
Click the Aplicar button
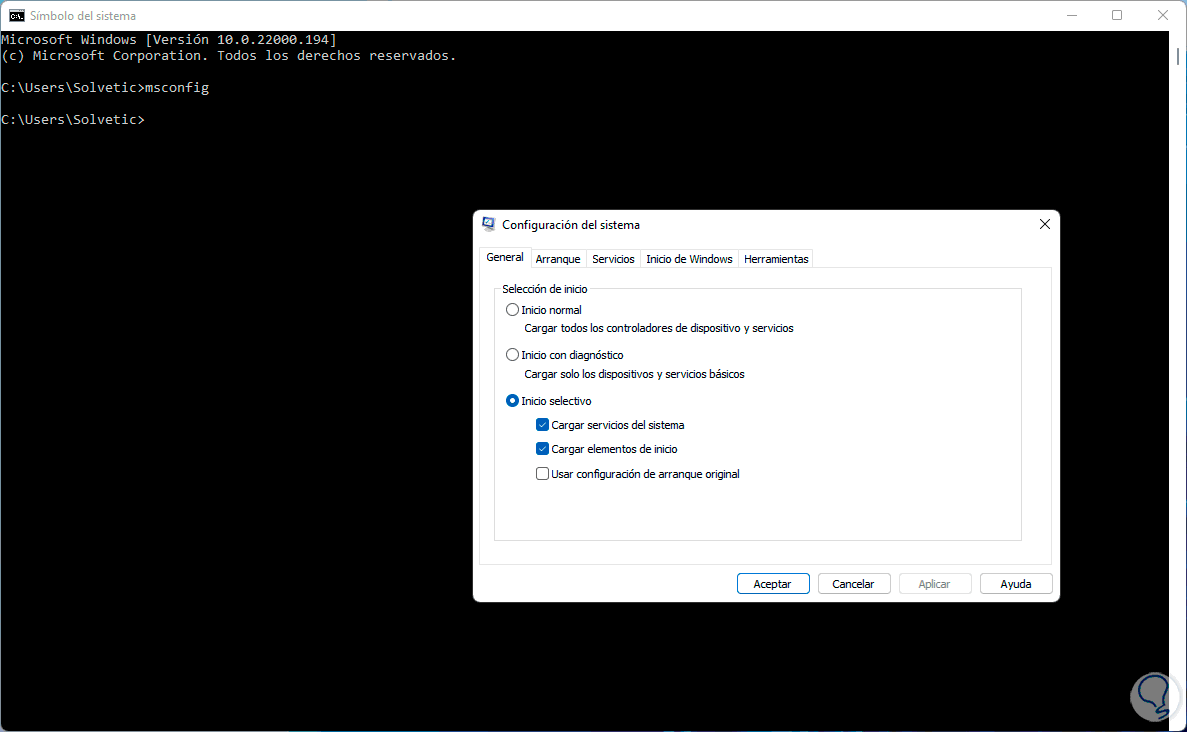point(934,584)
